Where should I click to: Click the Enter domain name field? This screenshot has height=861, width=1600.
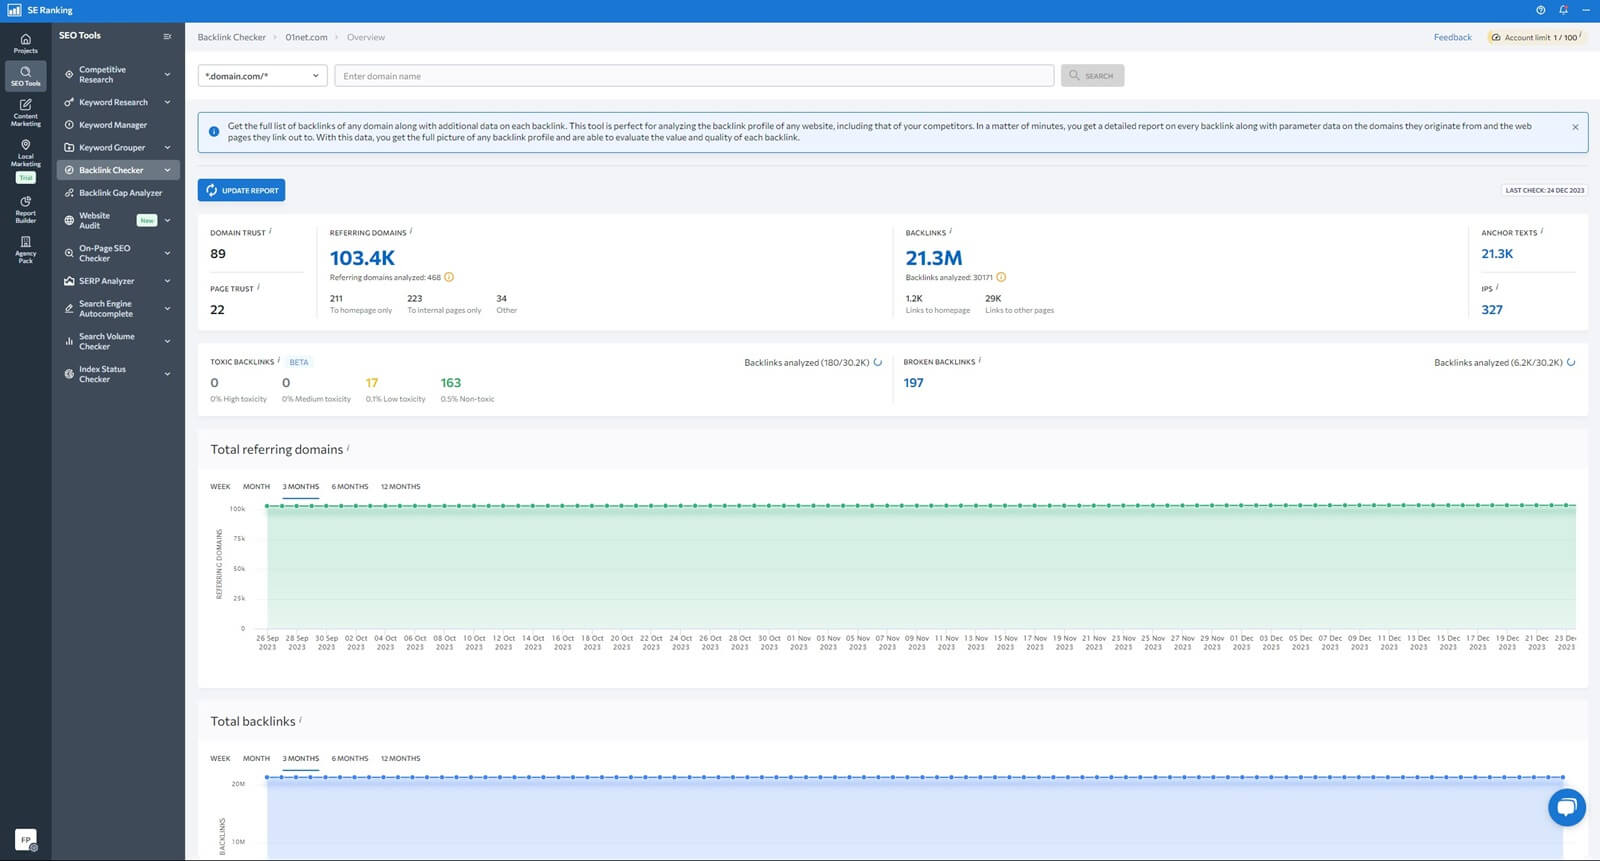694,76
